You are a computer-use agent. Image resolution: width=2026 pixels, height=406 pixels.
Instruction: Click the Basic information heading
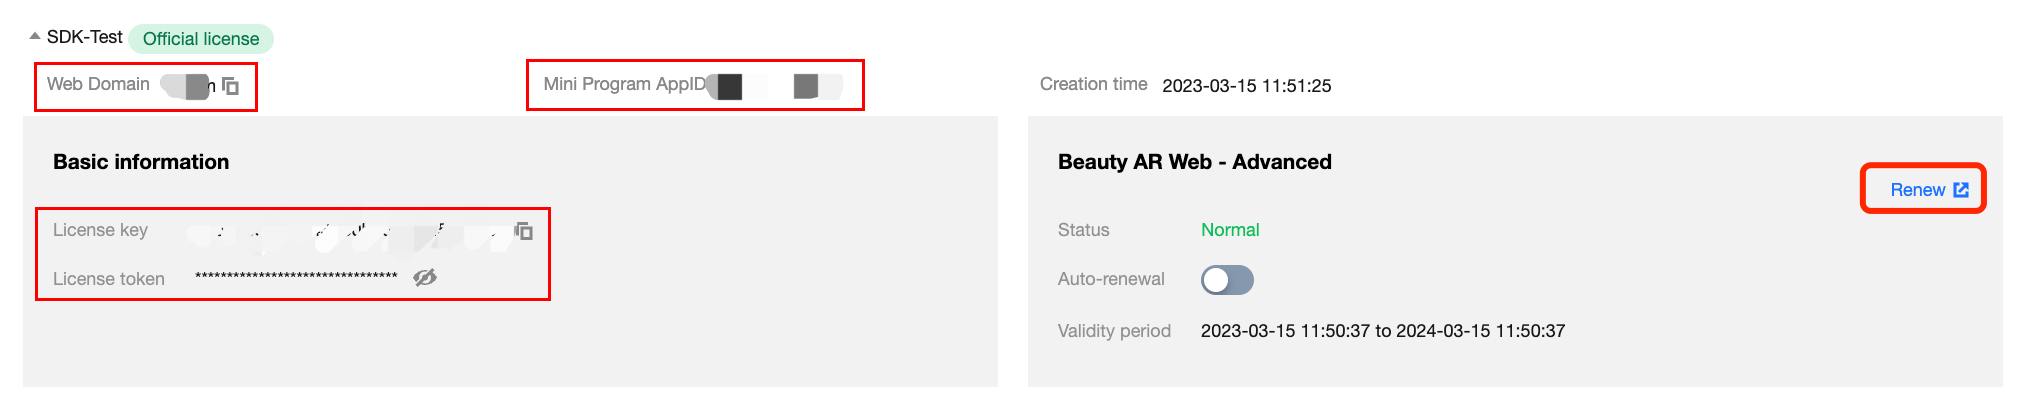click(141, 162)
